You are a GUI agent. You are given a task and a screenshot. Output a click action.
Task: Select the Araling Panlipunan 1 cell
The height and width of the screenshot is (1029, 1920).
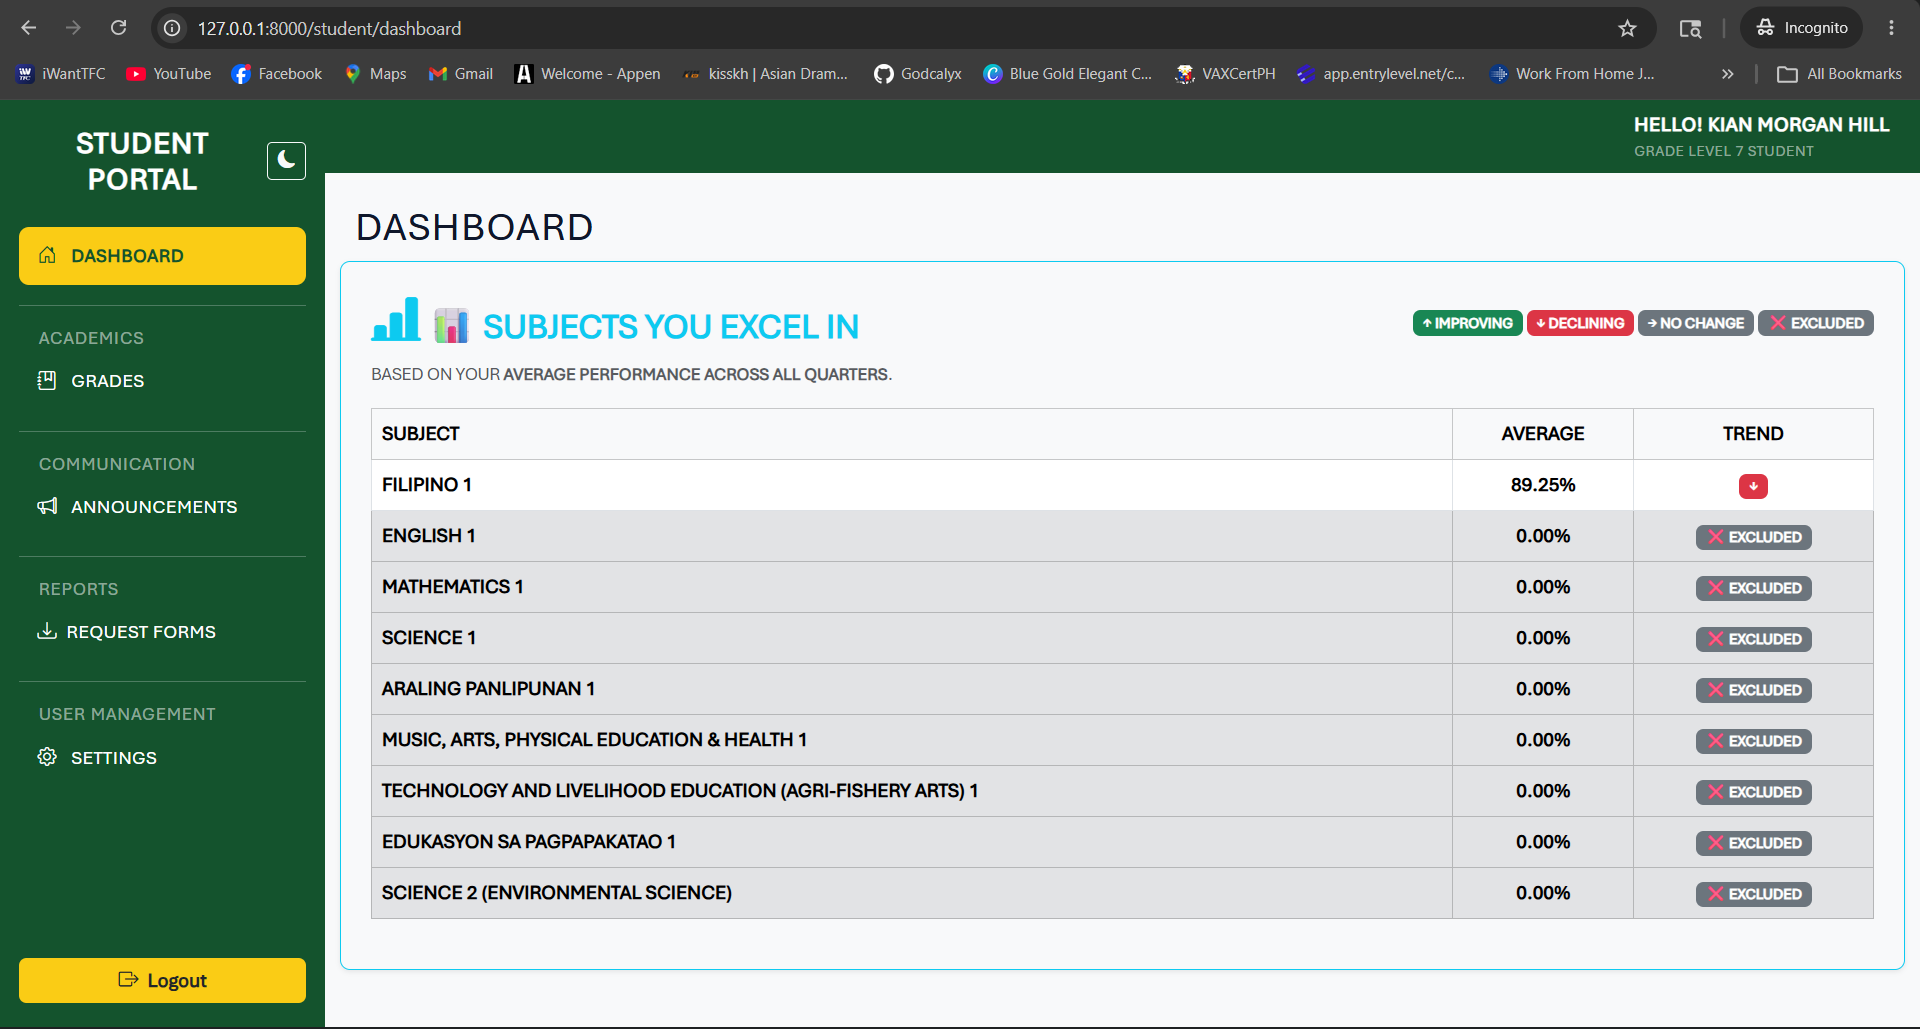click(911, 689)
